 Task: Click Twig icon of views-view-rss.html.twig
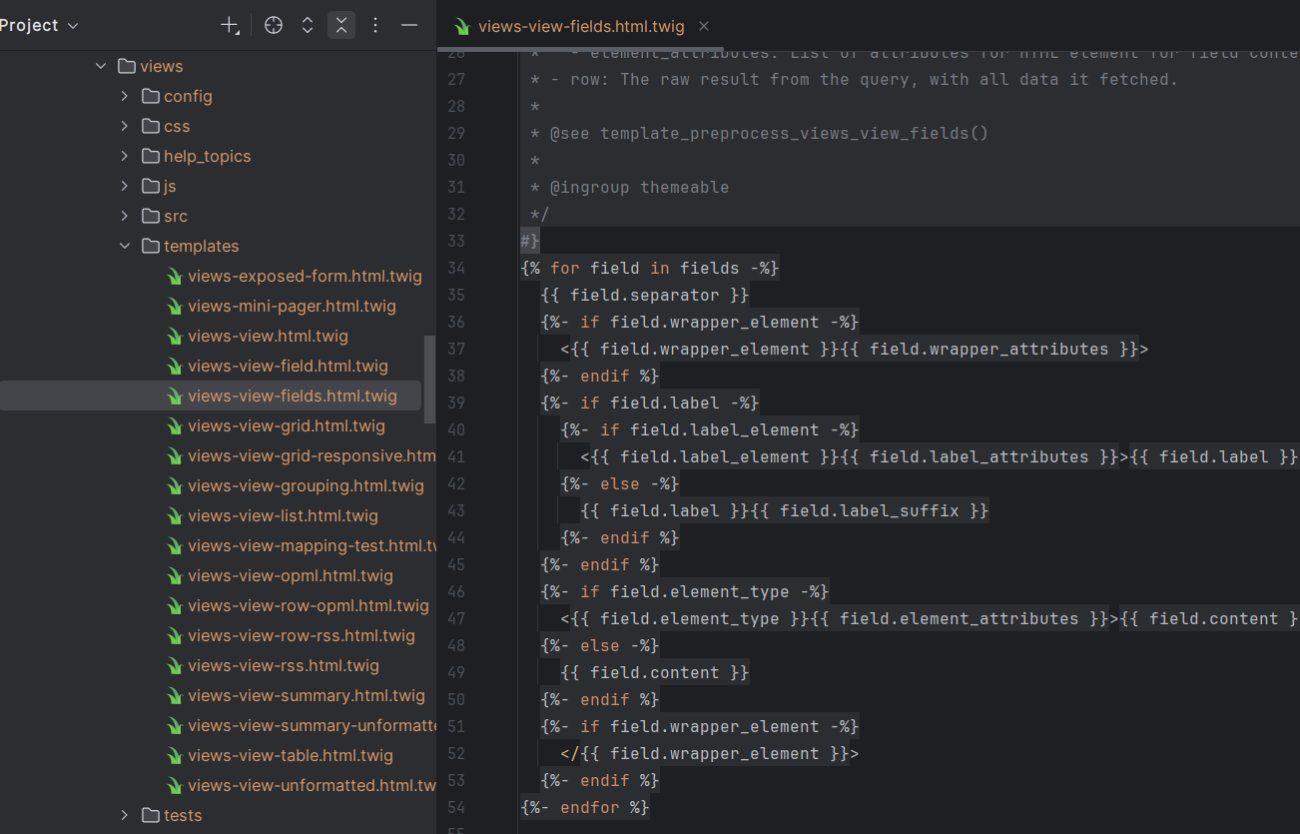pyautogui.click(x=174, y=666)
